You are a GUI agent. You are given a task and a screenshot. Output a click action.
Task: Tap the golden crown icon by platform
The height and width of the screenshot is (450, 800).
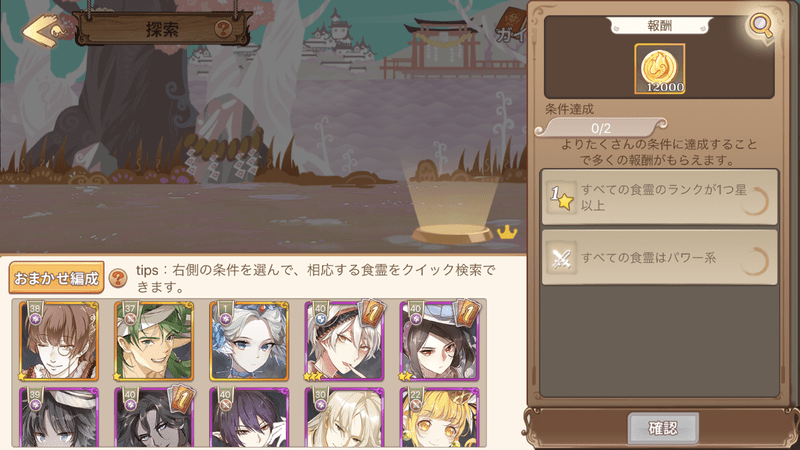click(x=507, y=232)
